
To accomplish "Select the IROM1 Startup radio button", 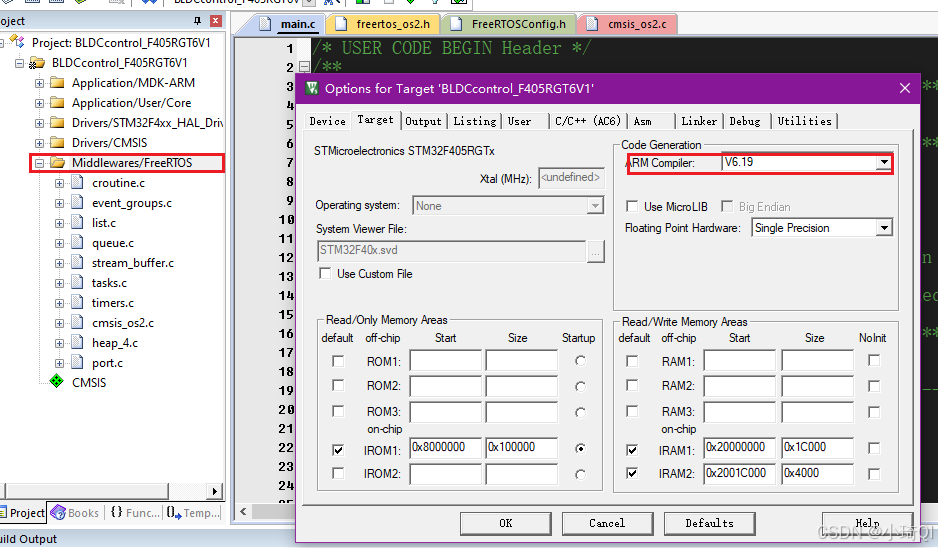I will (x=580, y=448).
